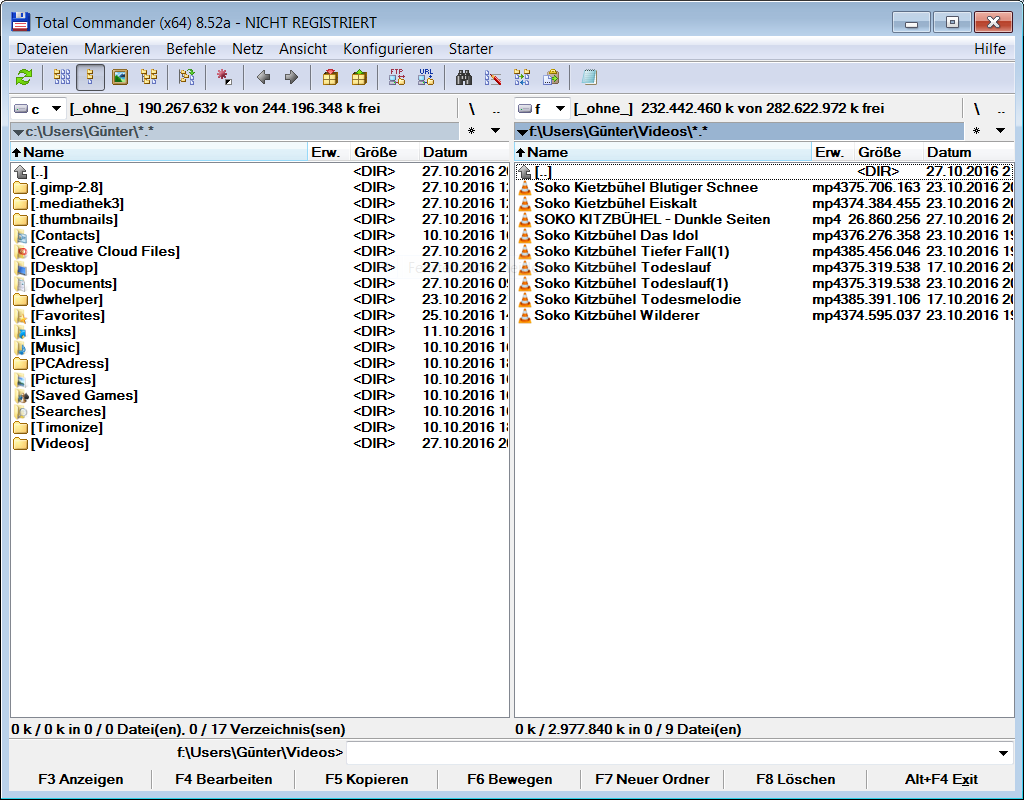1024x800 pixels.
Task: Click the green Refresh (reread source) icon
Action: (24, 78)
